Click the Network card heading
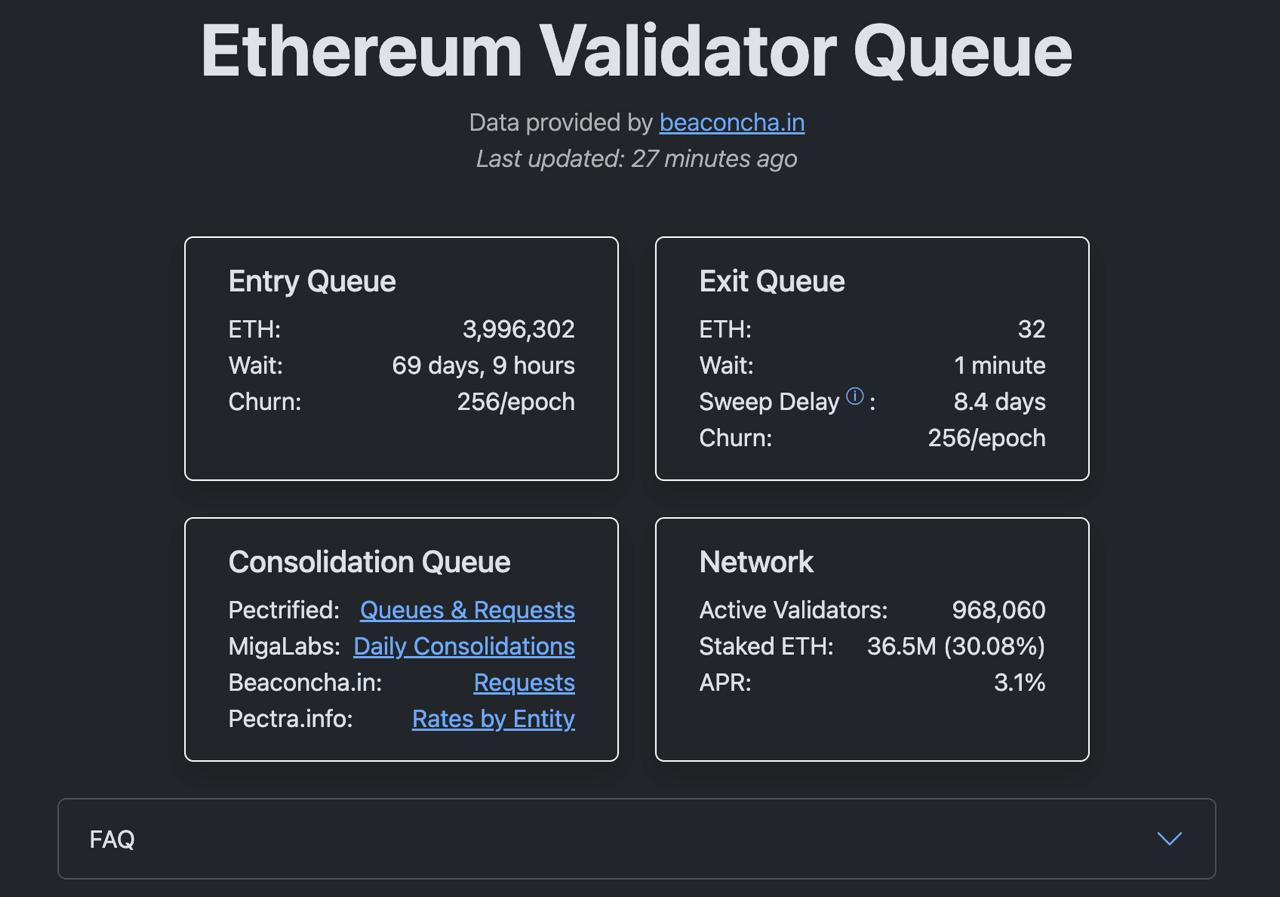Viewport: 1280px width, 897px height. click(756, 562)
